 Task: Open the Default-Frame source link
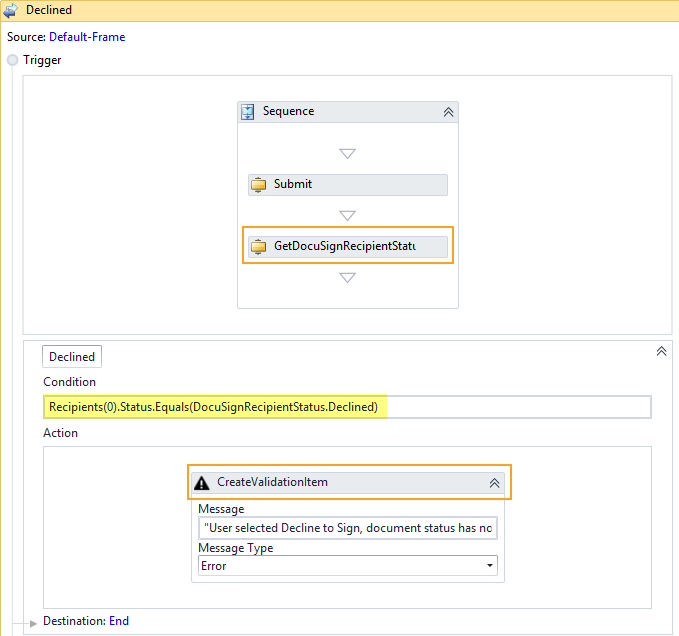tap(87, 37)
